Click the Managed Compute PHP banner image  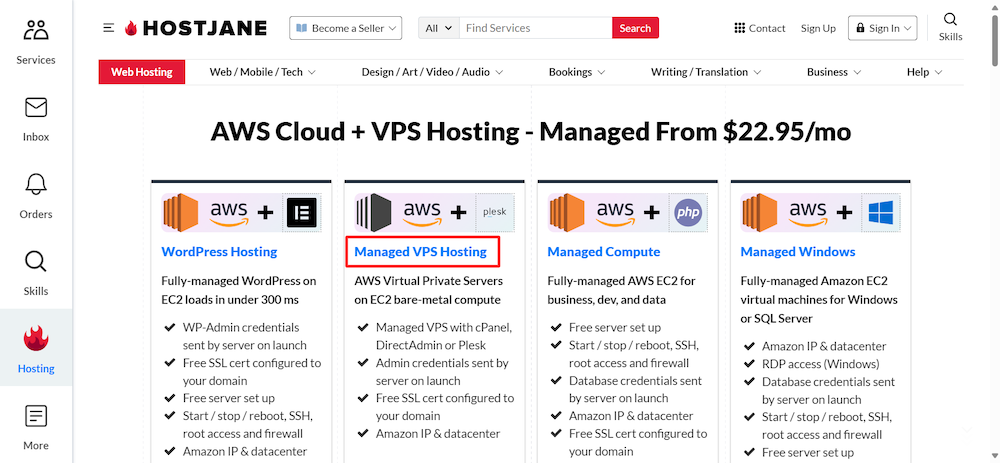click(628, 212)
